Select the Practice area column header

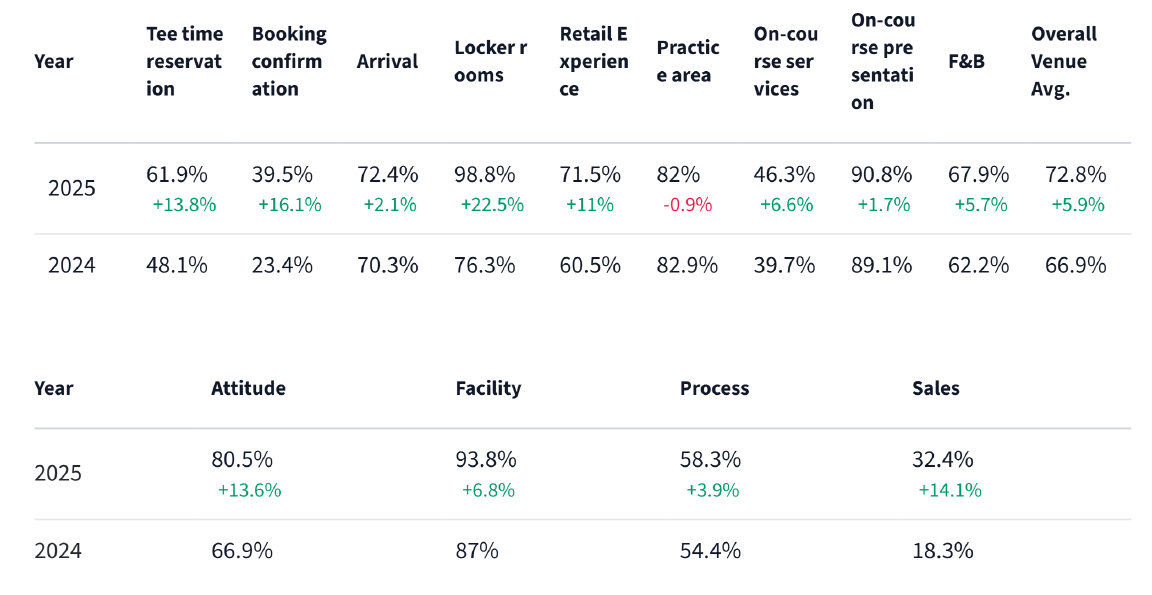click(x=688, y=61)
